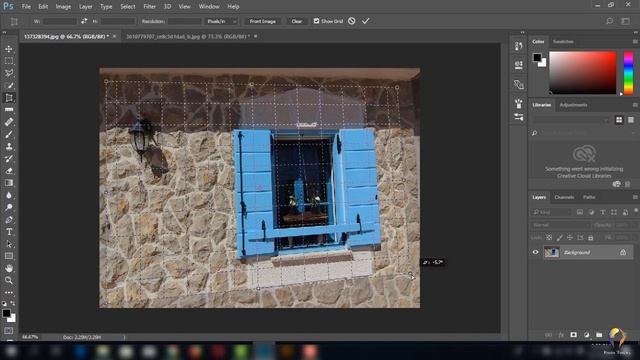Image resolution: width=640 pixels, height=360 pixels.
Task: Switch to the Adjustments tab
Action: [x=573, y=105]
